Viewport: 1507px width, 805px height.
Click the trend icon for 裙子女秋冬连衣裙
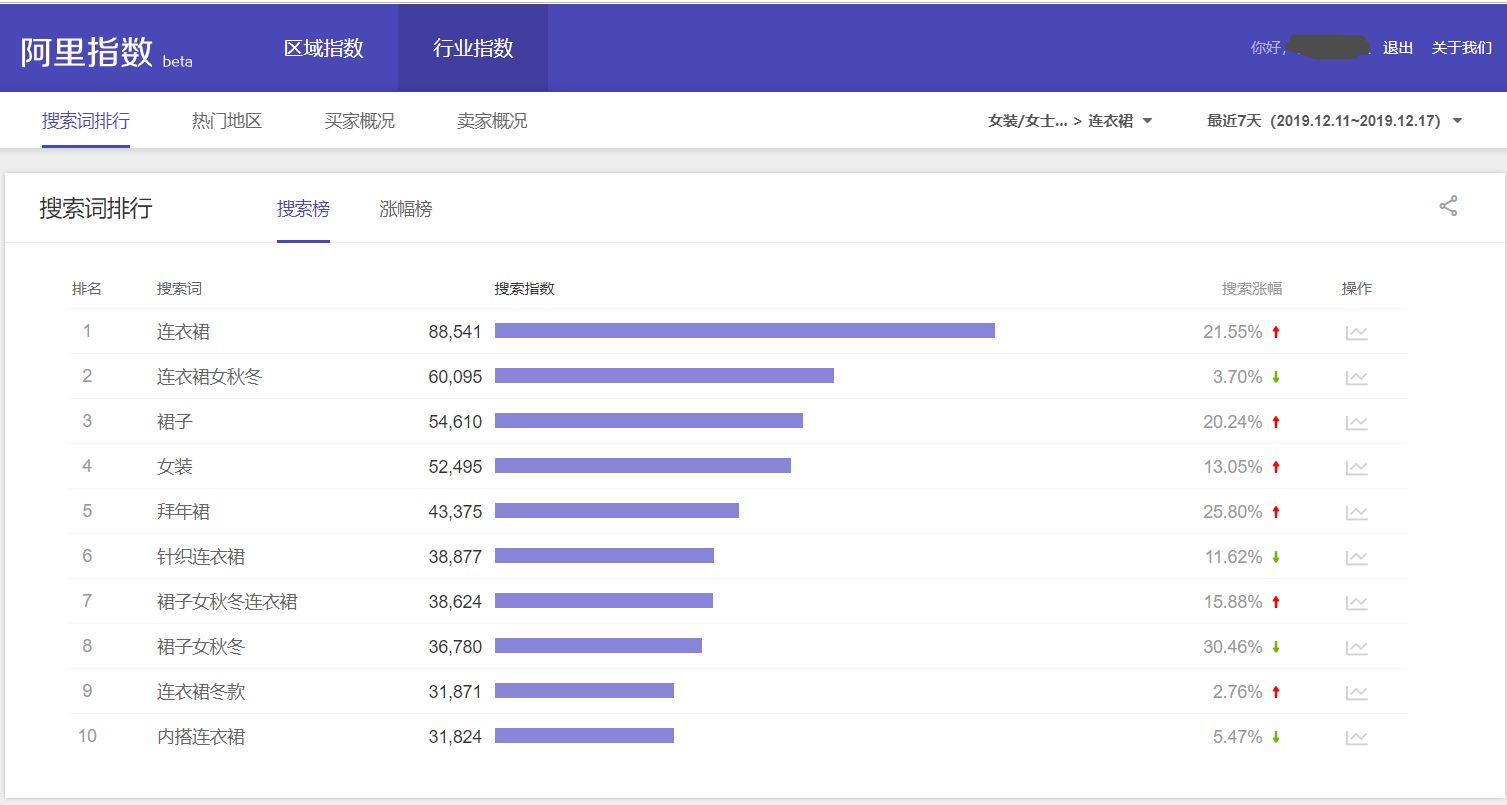(x=1356, y=602)
